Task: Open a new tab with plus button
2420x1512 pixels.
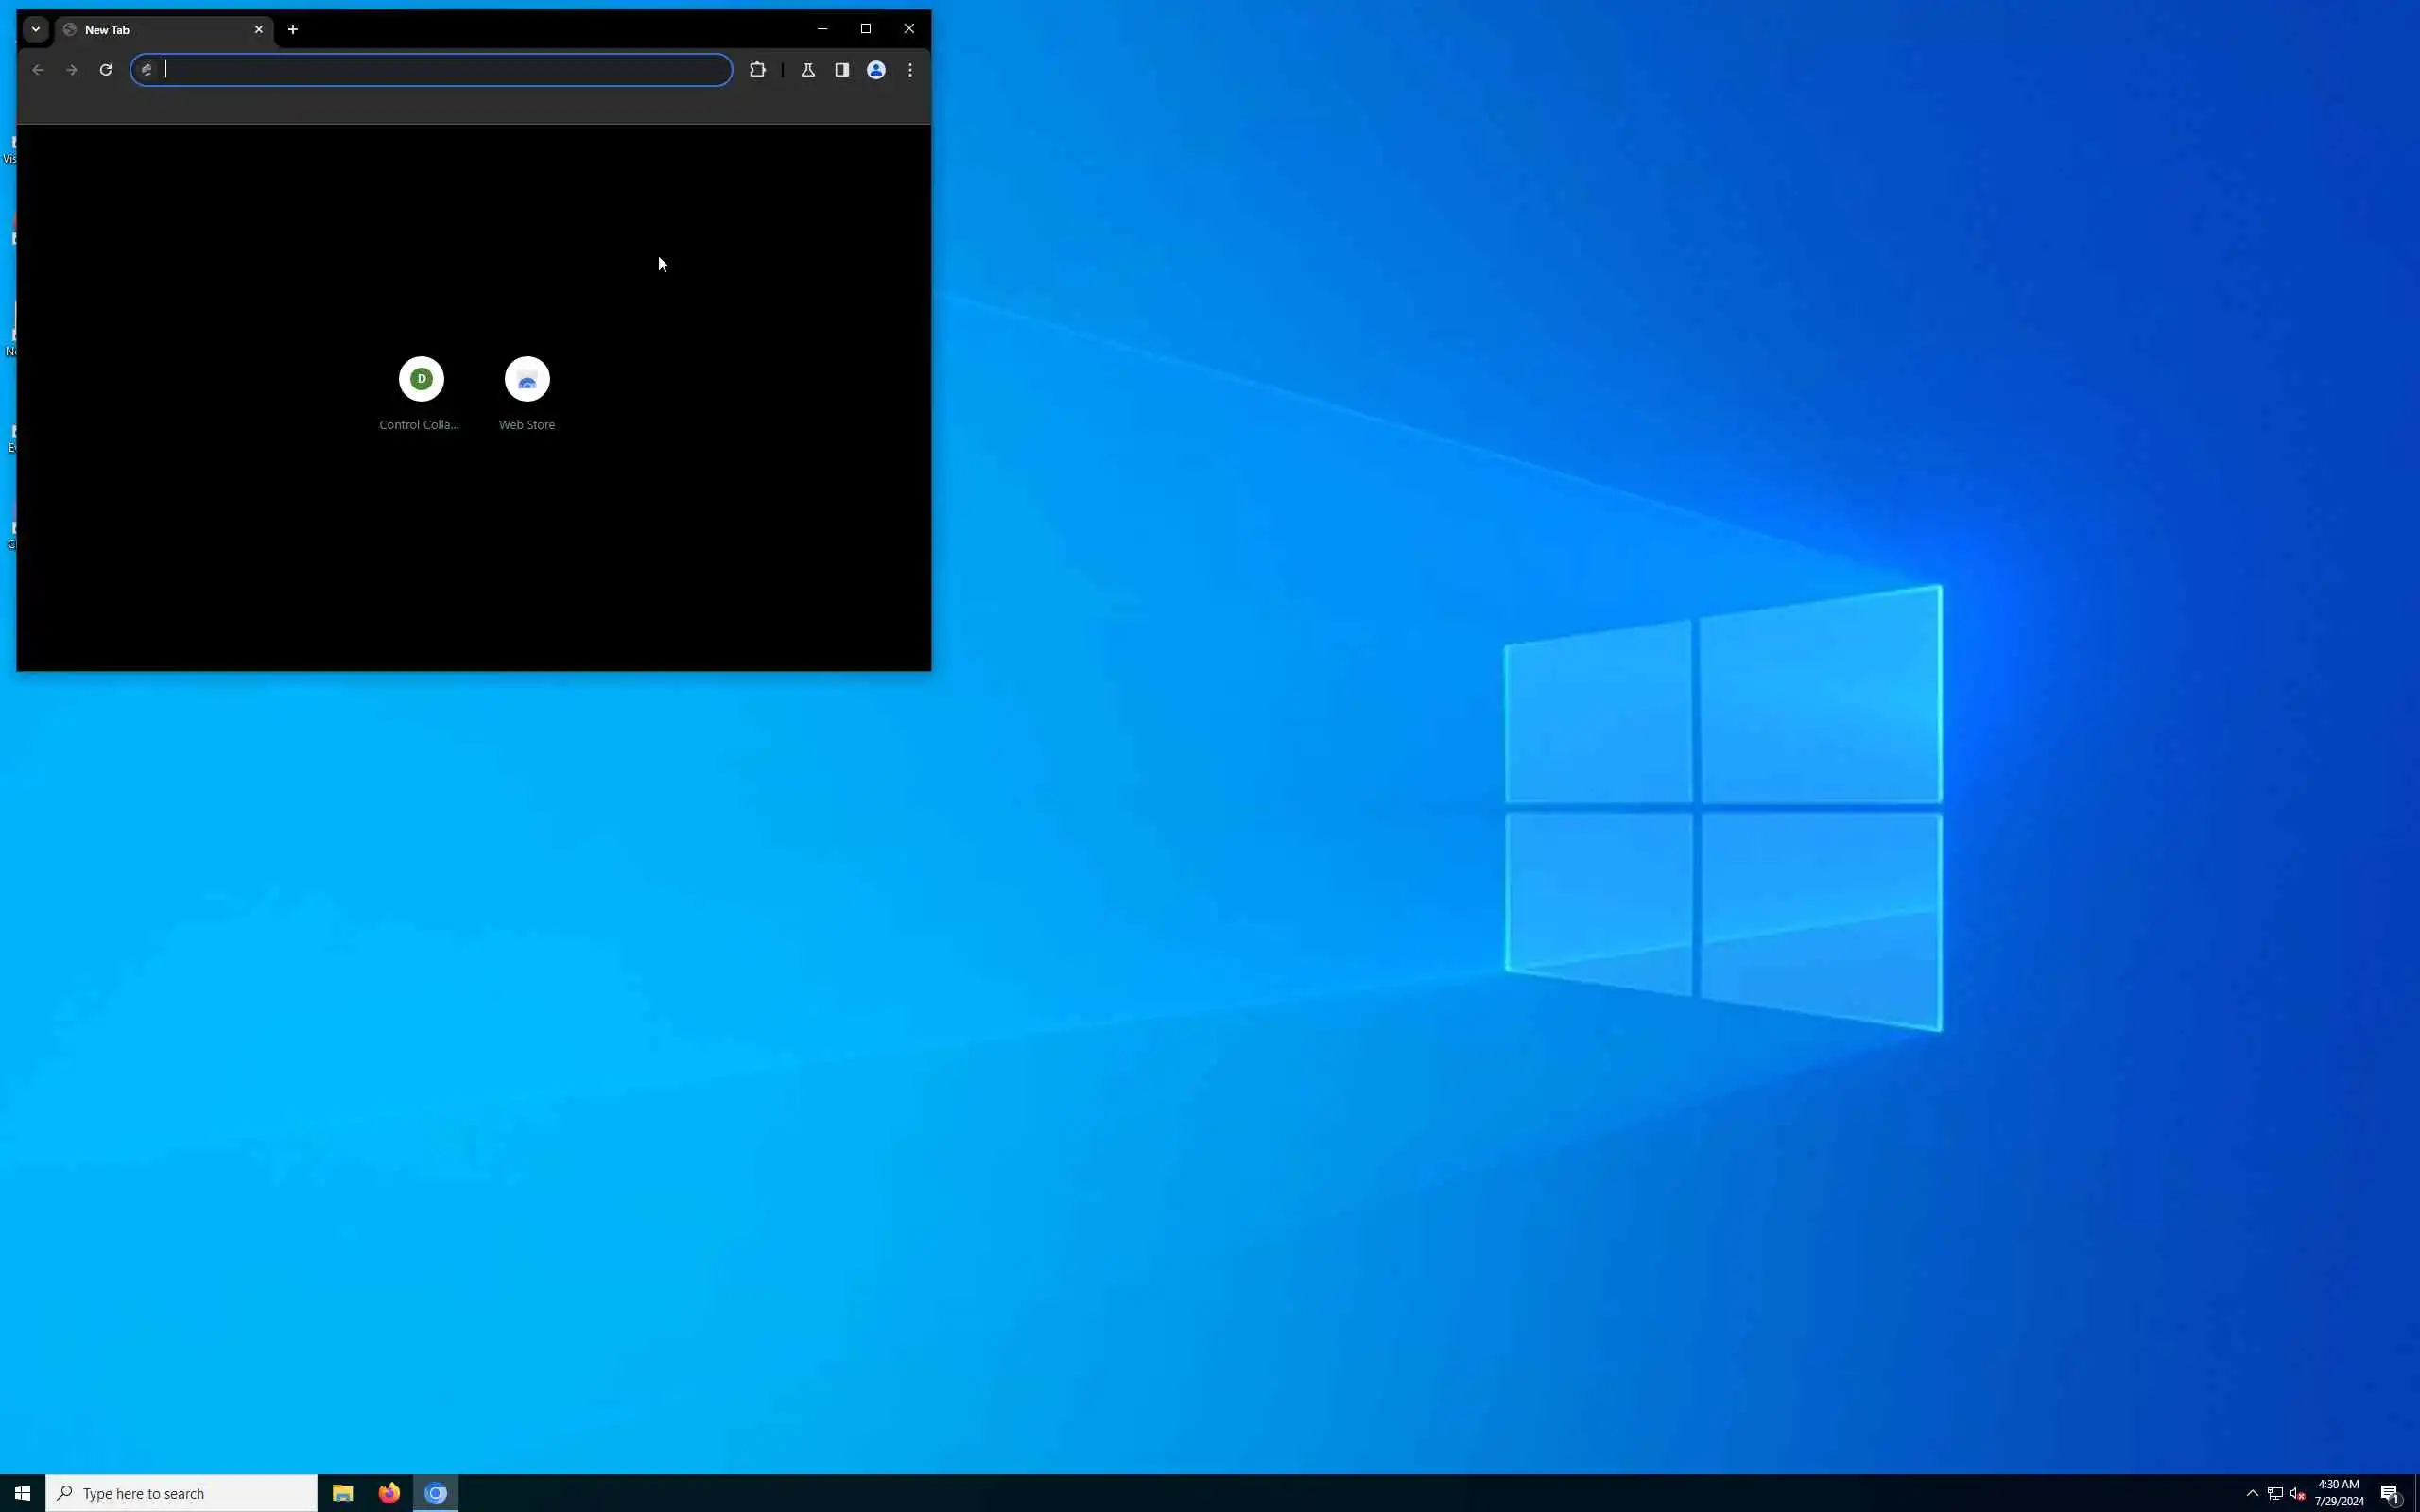Action: pyautogui.click(x=293, y=29)
